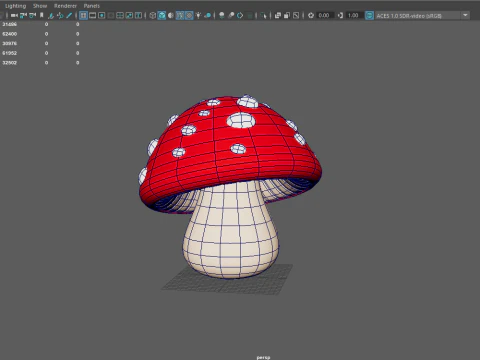
Task: Click the X-Ray Active Components icon
Action: coord(287,15)
